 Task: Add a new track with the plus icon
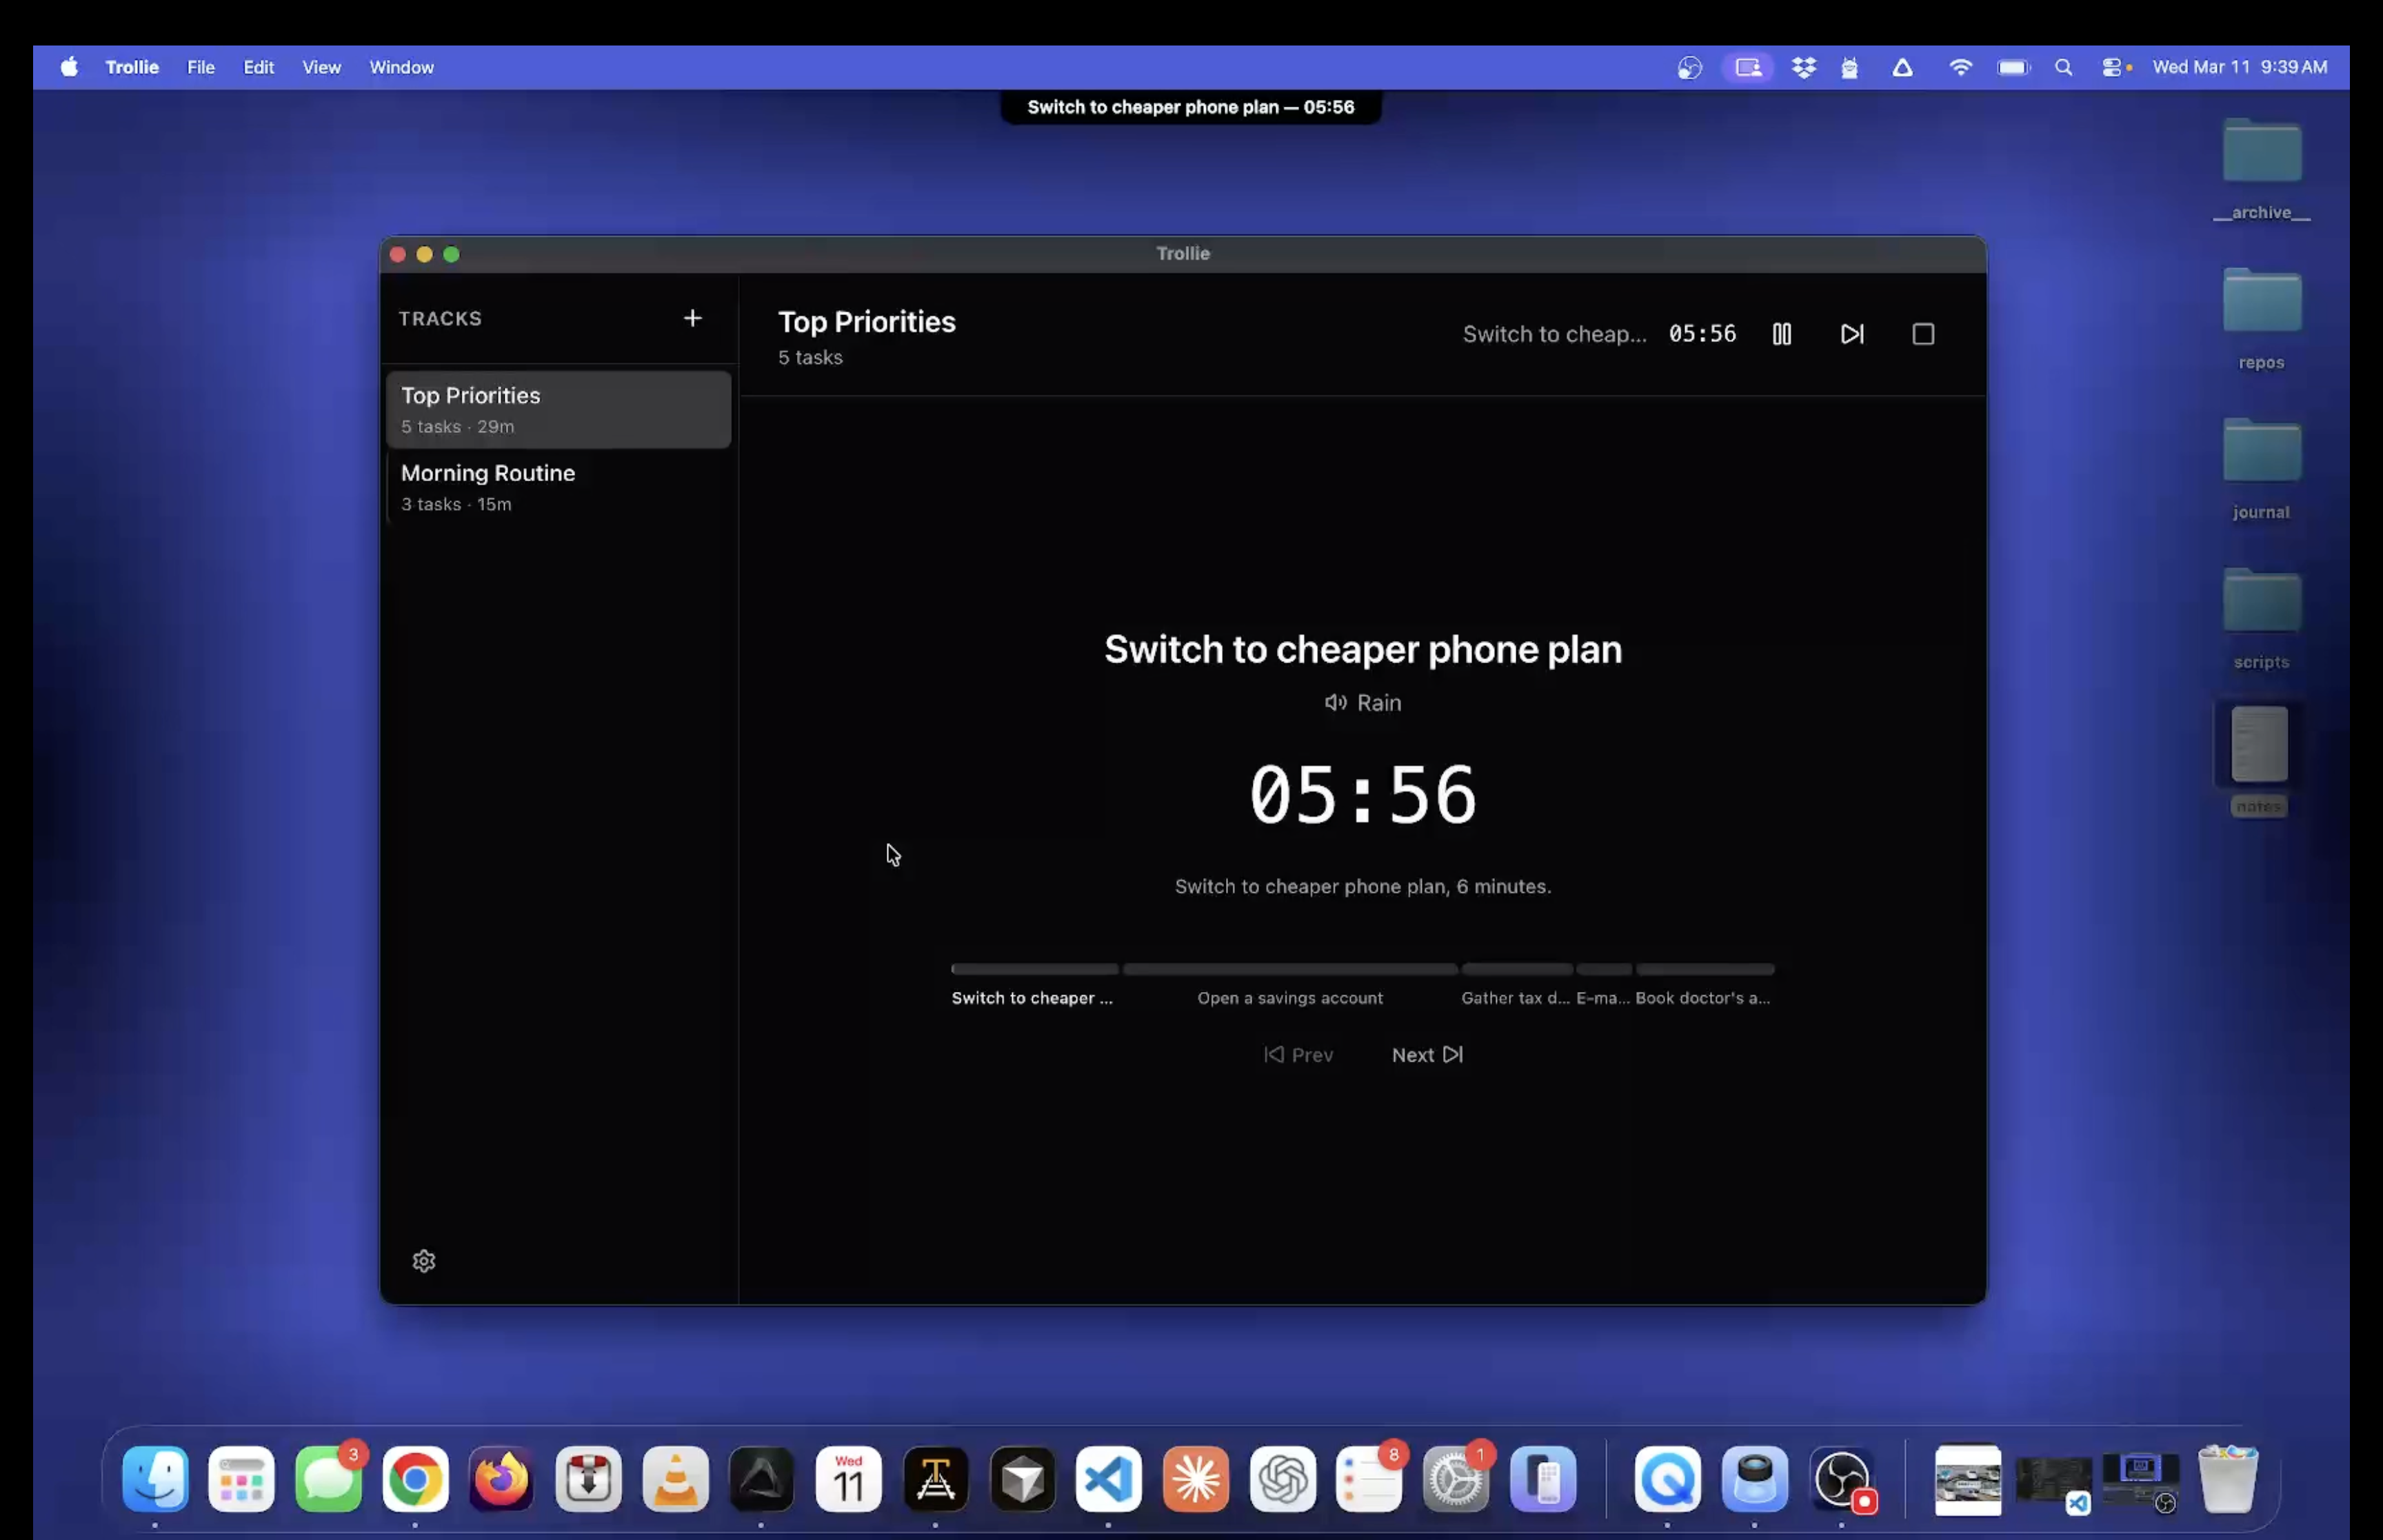[x=692, y=318]
